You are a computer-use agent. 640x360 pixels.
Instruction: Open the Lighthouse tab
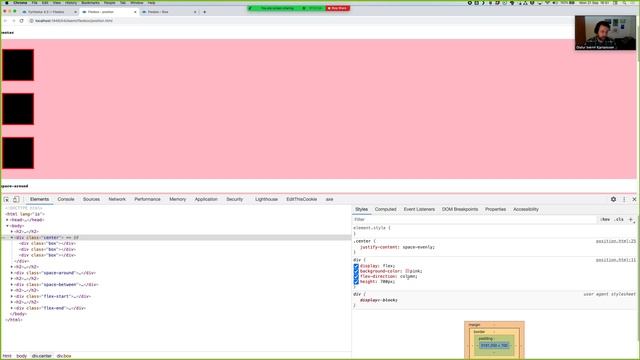pos(266,199)
